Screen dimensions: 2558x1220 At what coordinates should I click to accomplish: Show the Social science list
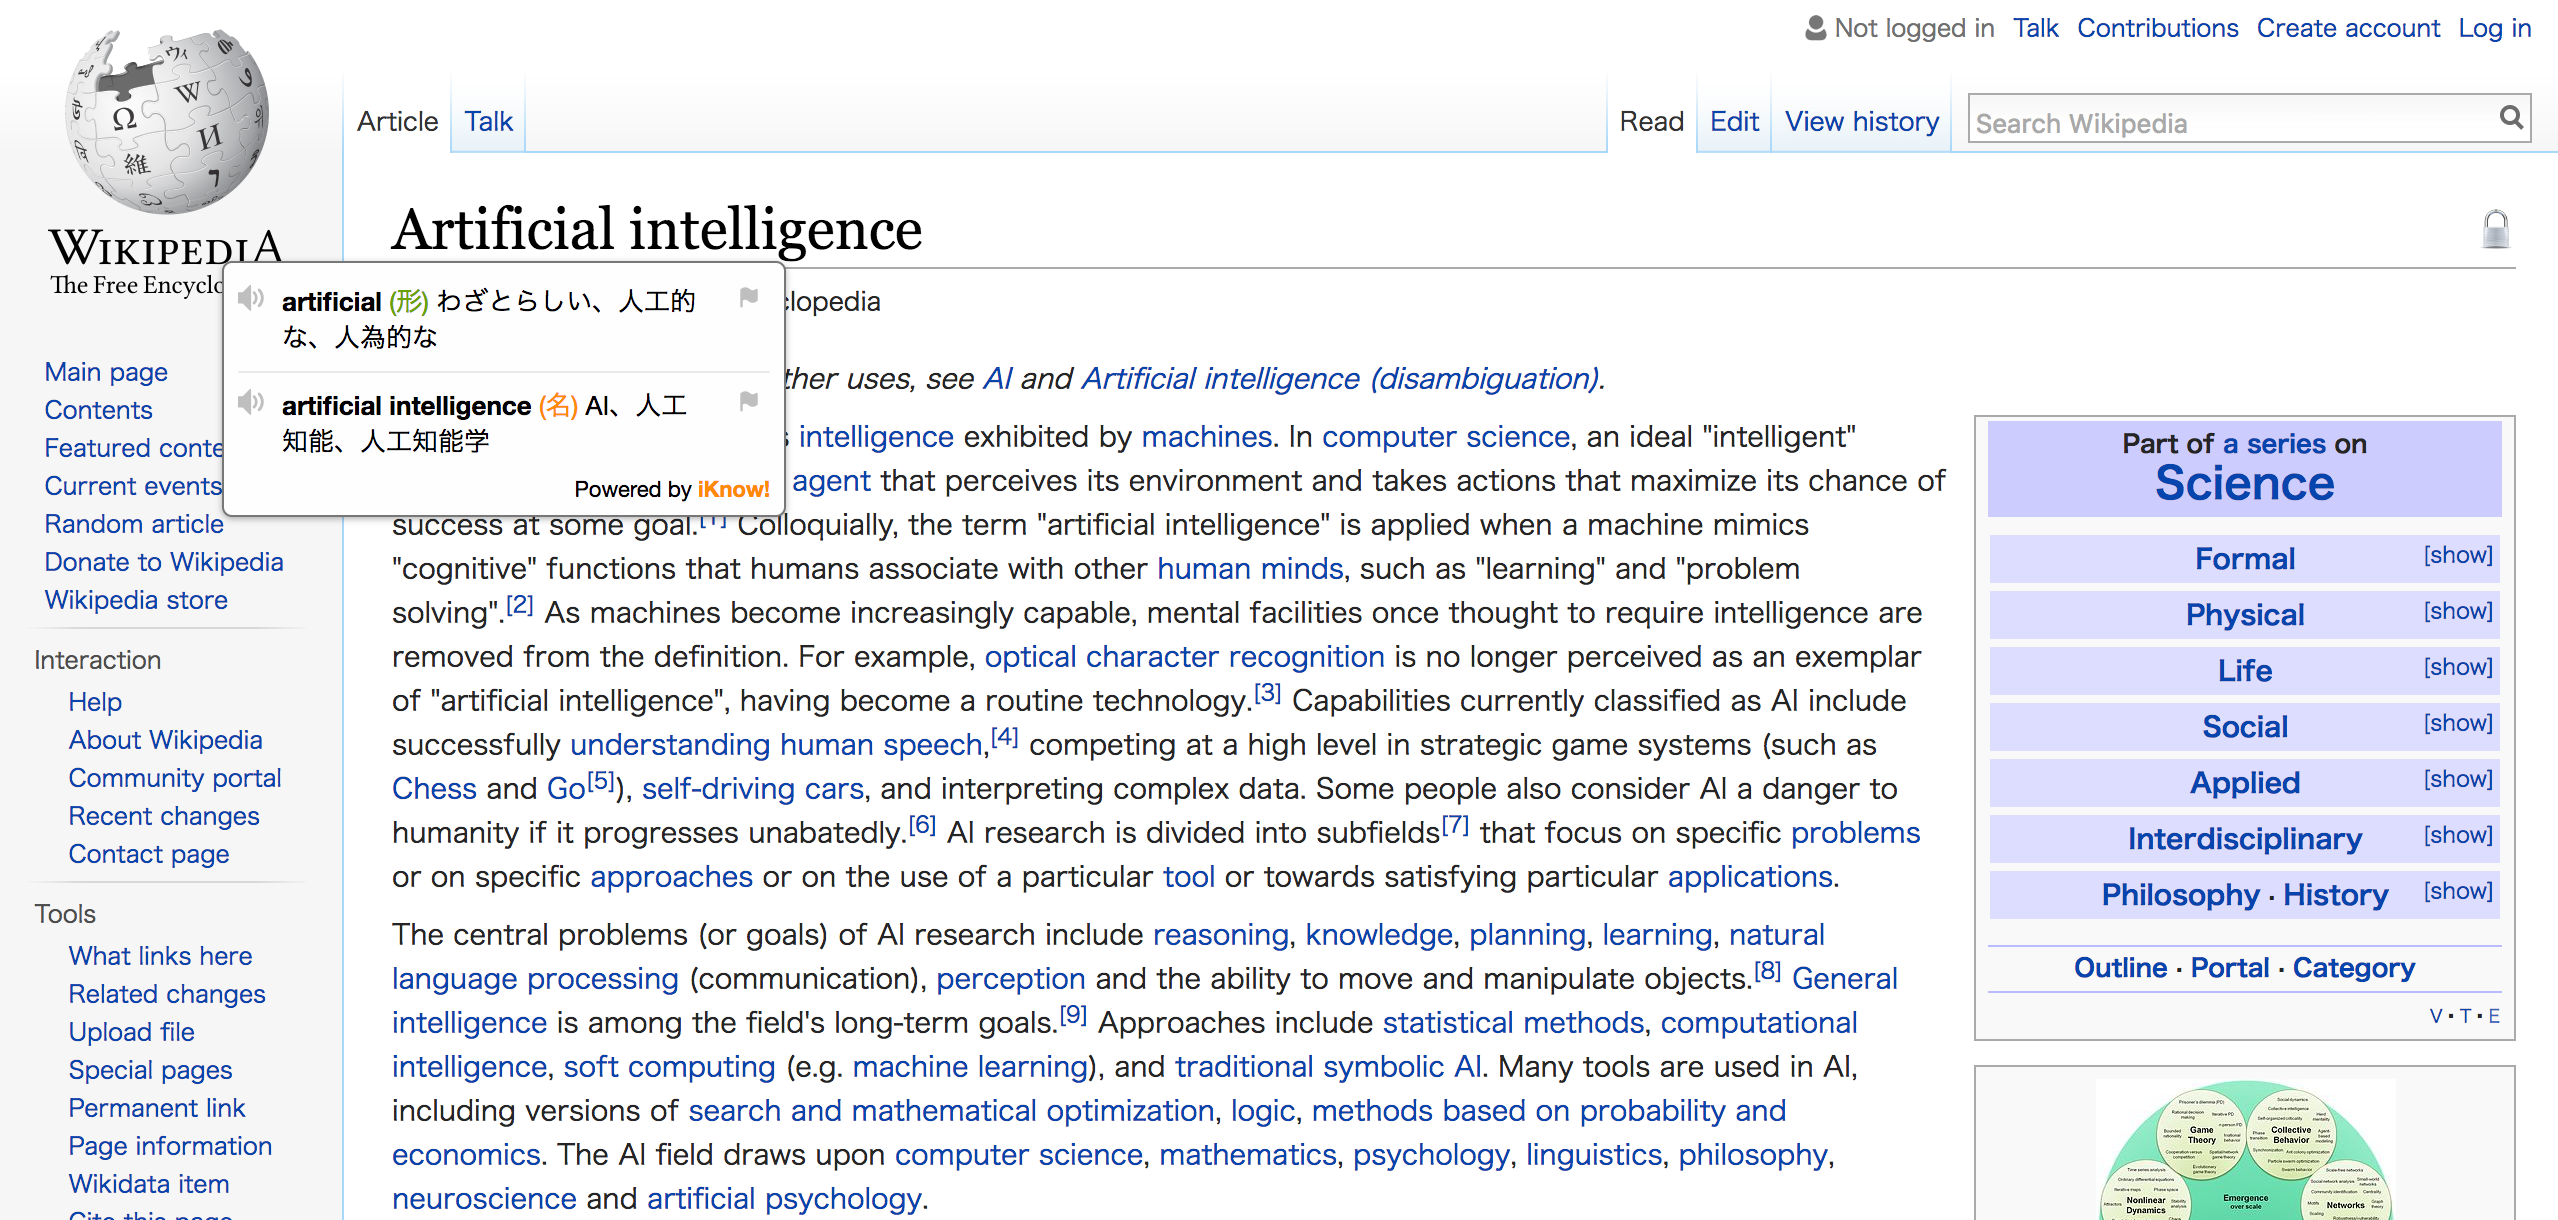click(x=2457, y=723)
